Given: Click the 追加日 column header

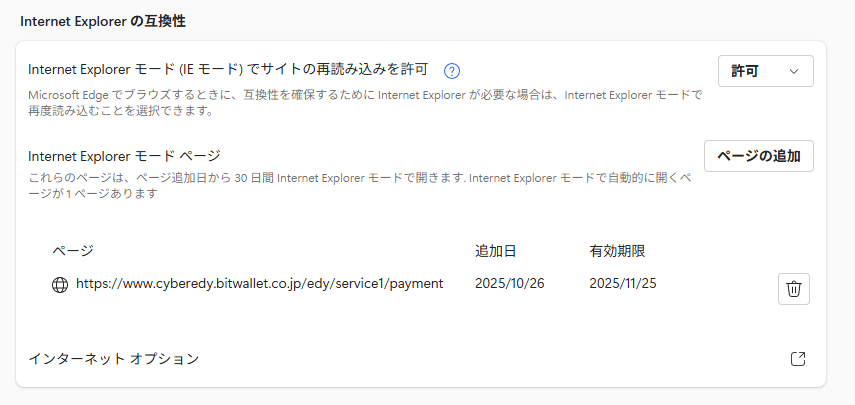Looking at the screenshot, I should point(495,250).
